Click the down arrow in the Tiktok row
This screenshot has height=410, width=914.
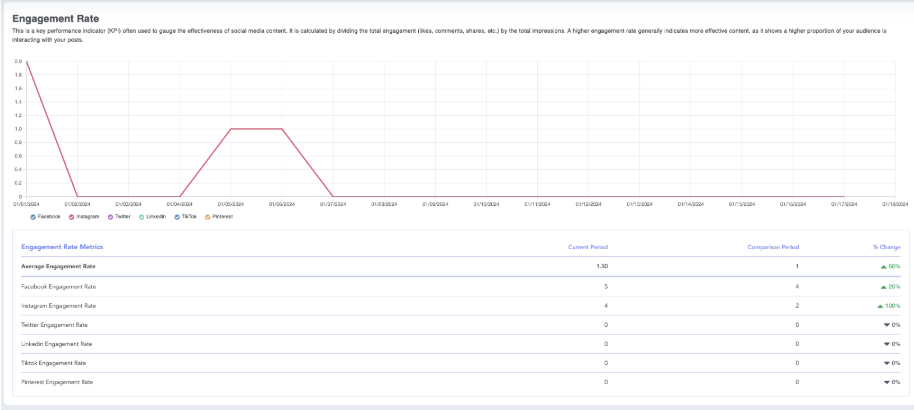[886, 363]
